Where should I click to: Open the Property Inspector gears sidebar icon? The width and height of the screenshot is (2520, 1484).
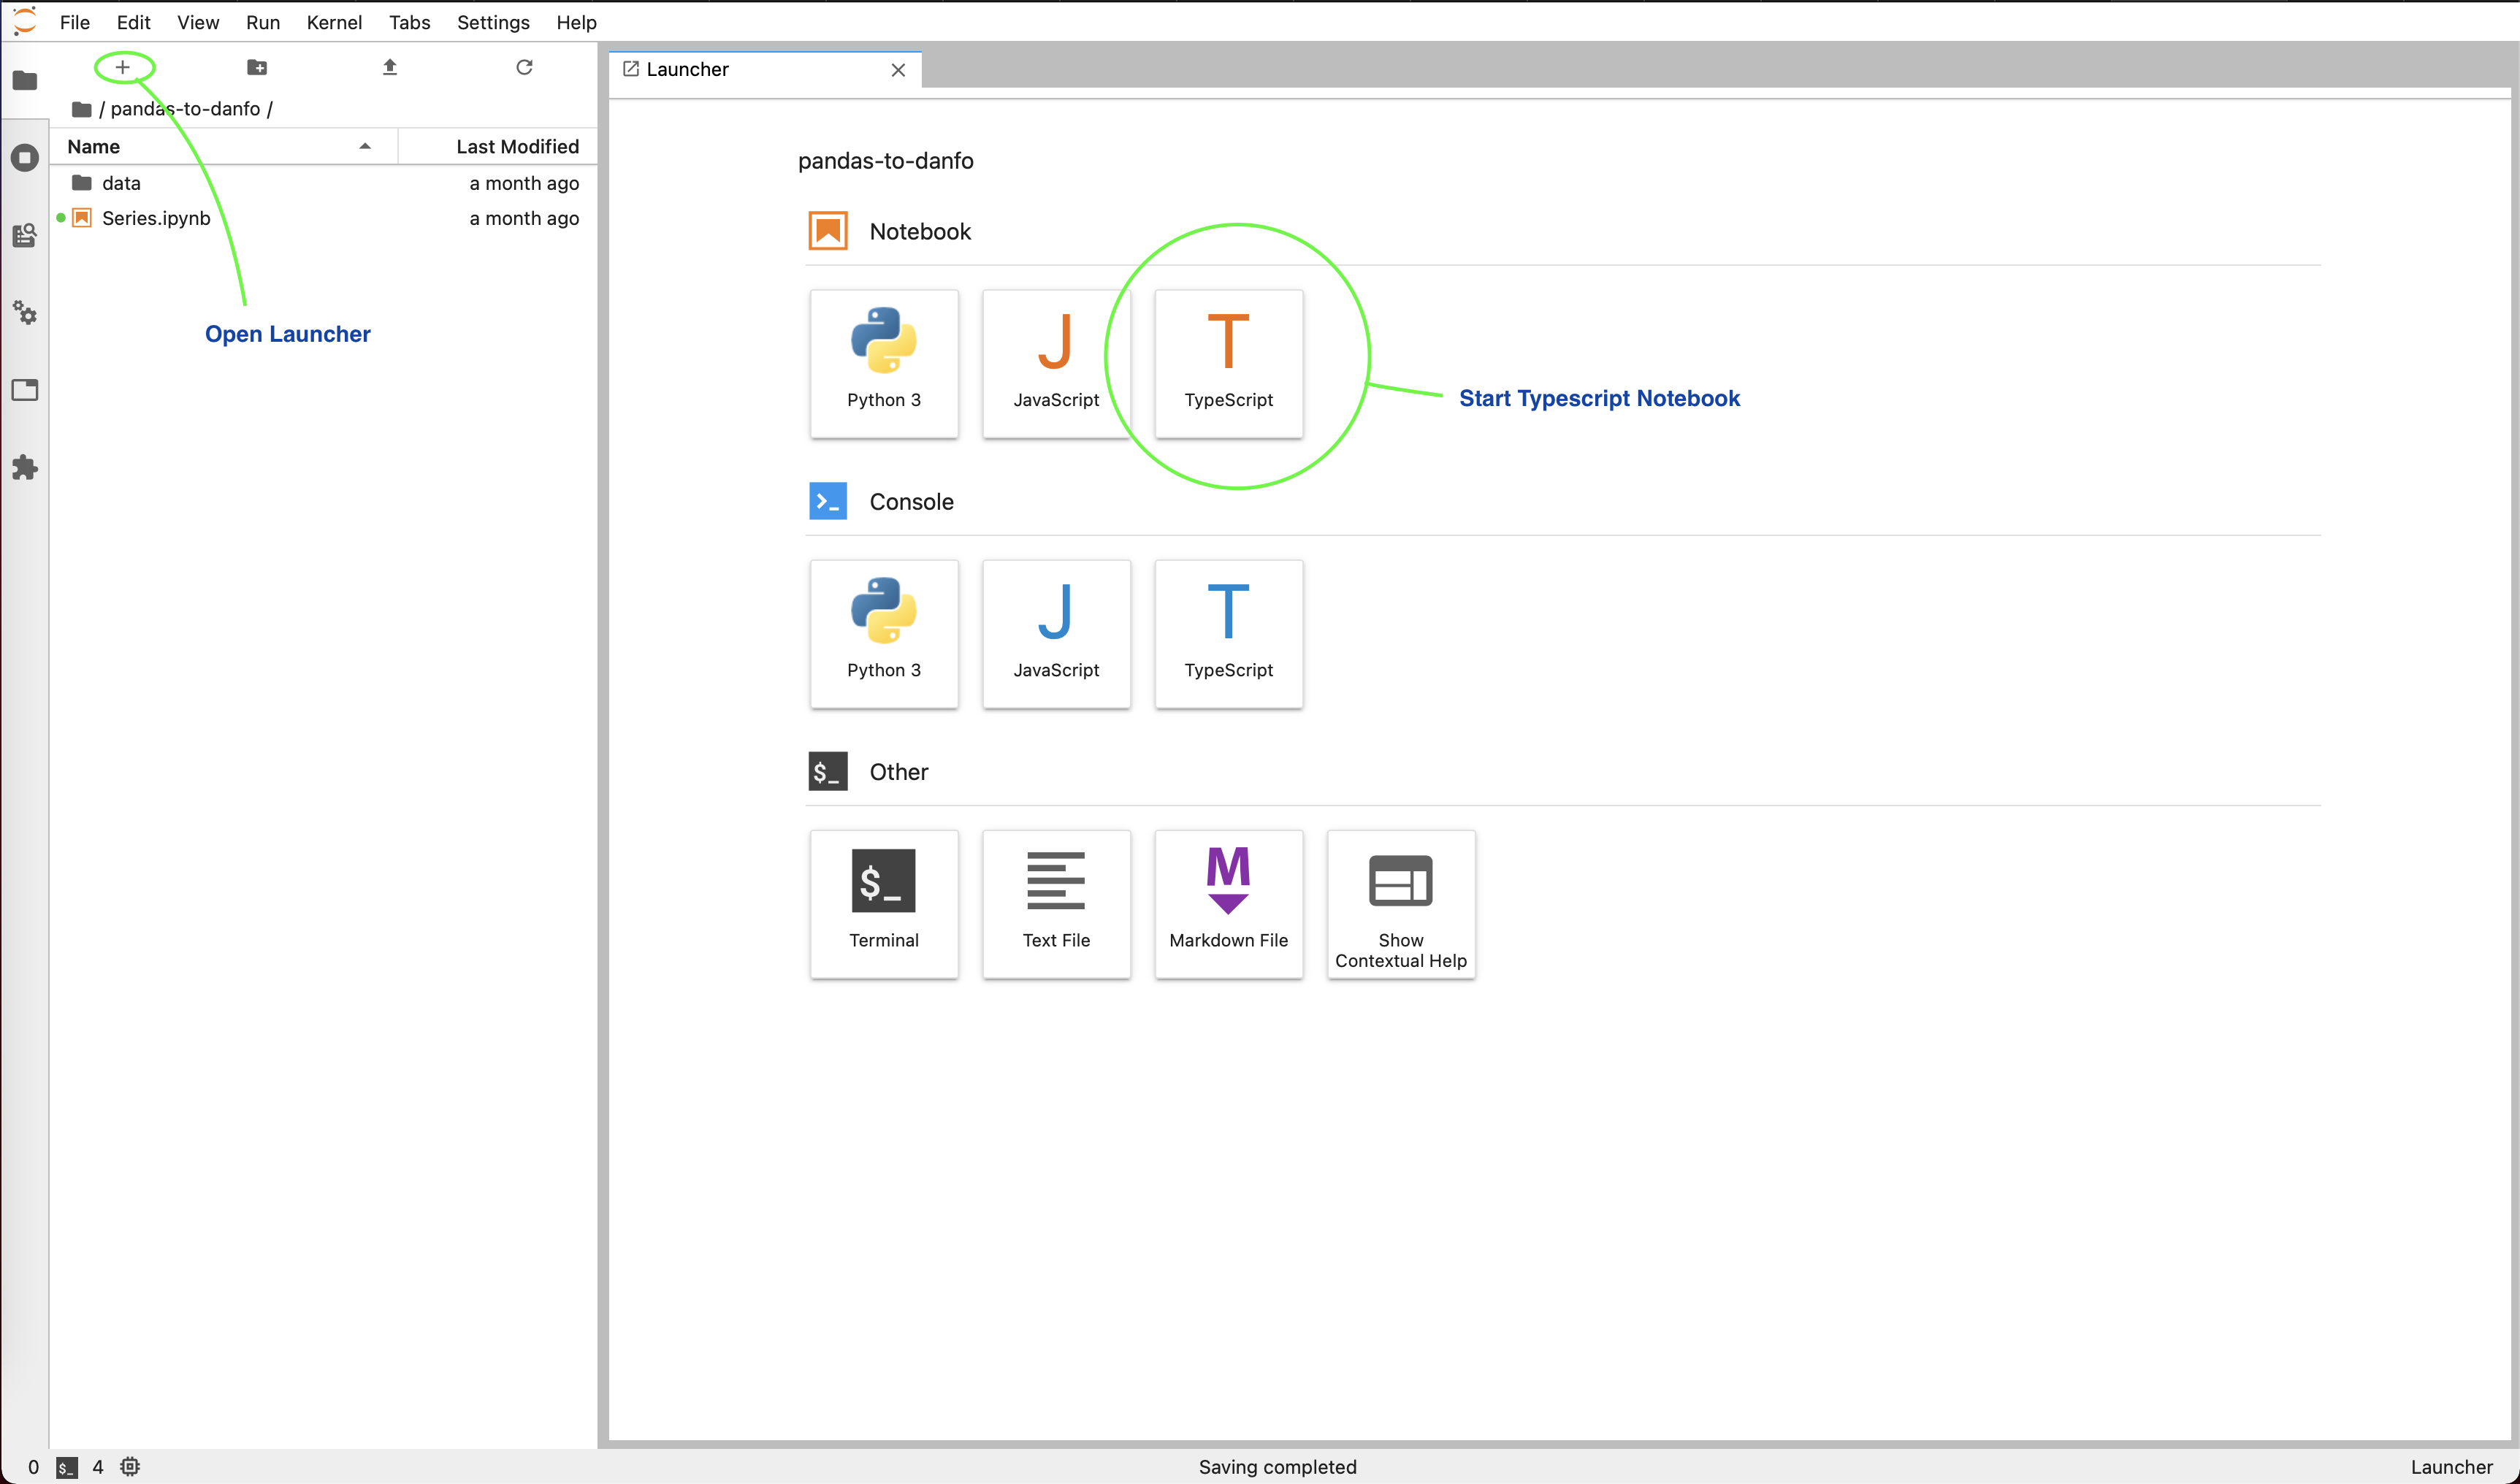point(25,313)
